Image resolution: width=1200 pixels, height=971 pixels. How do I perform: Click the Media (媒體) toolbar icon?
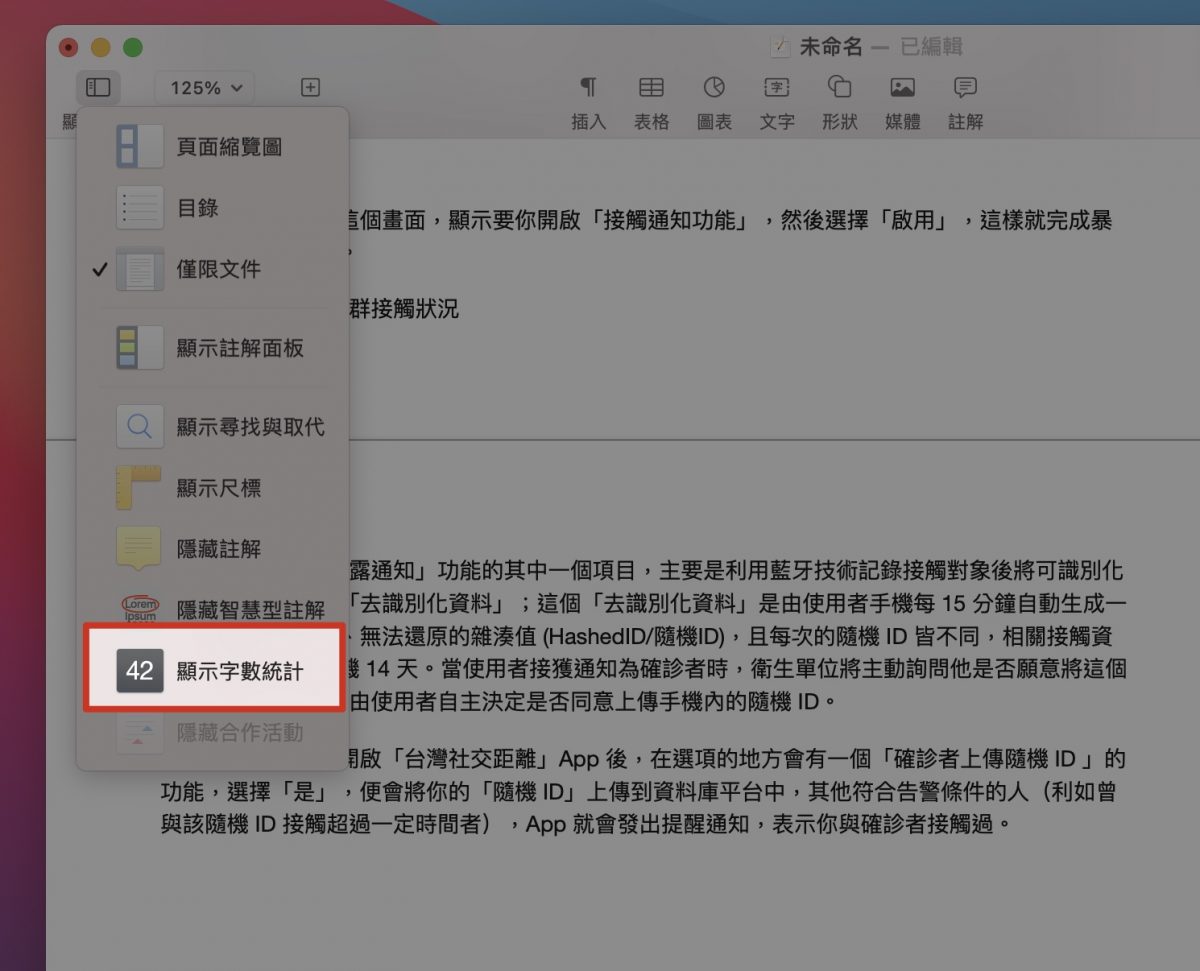(902, 87)
